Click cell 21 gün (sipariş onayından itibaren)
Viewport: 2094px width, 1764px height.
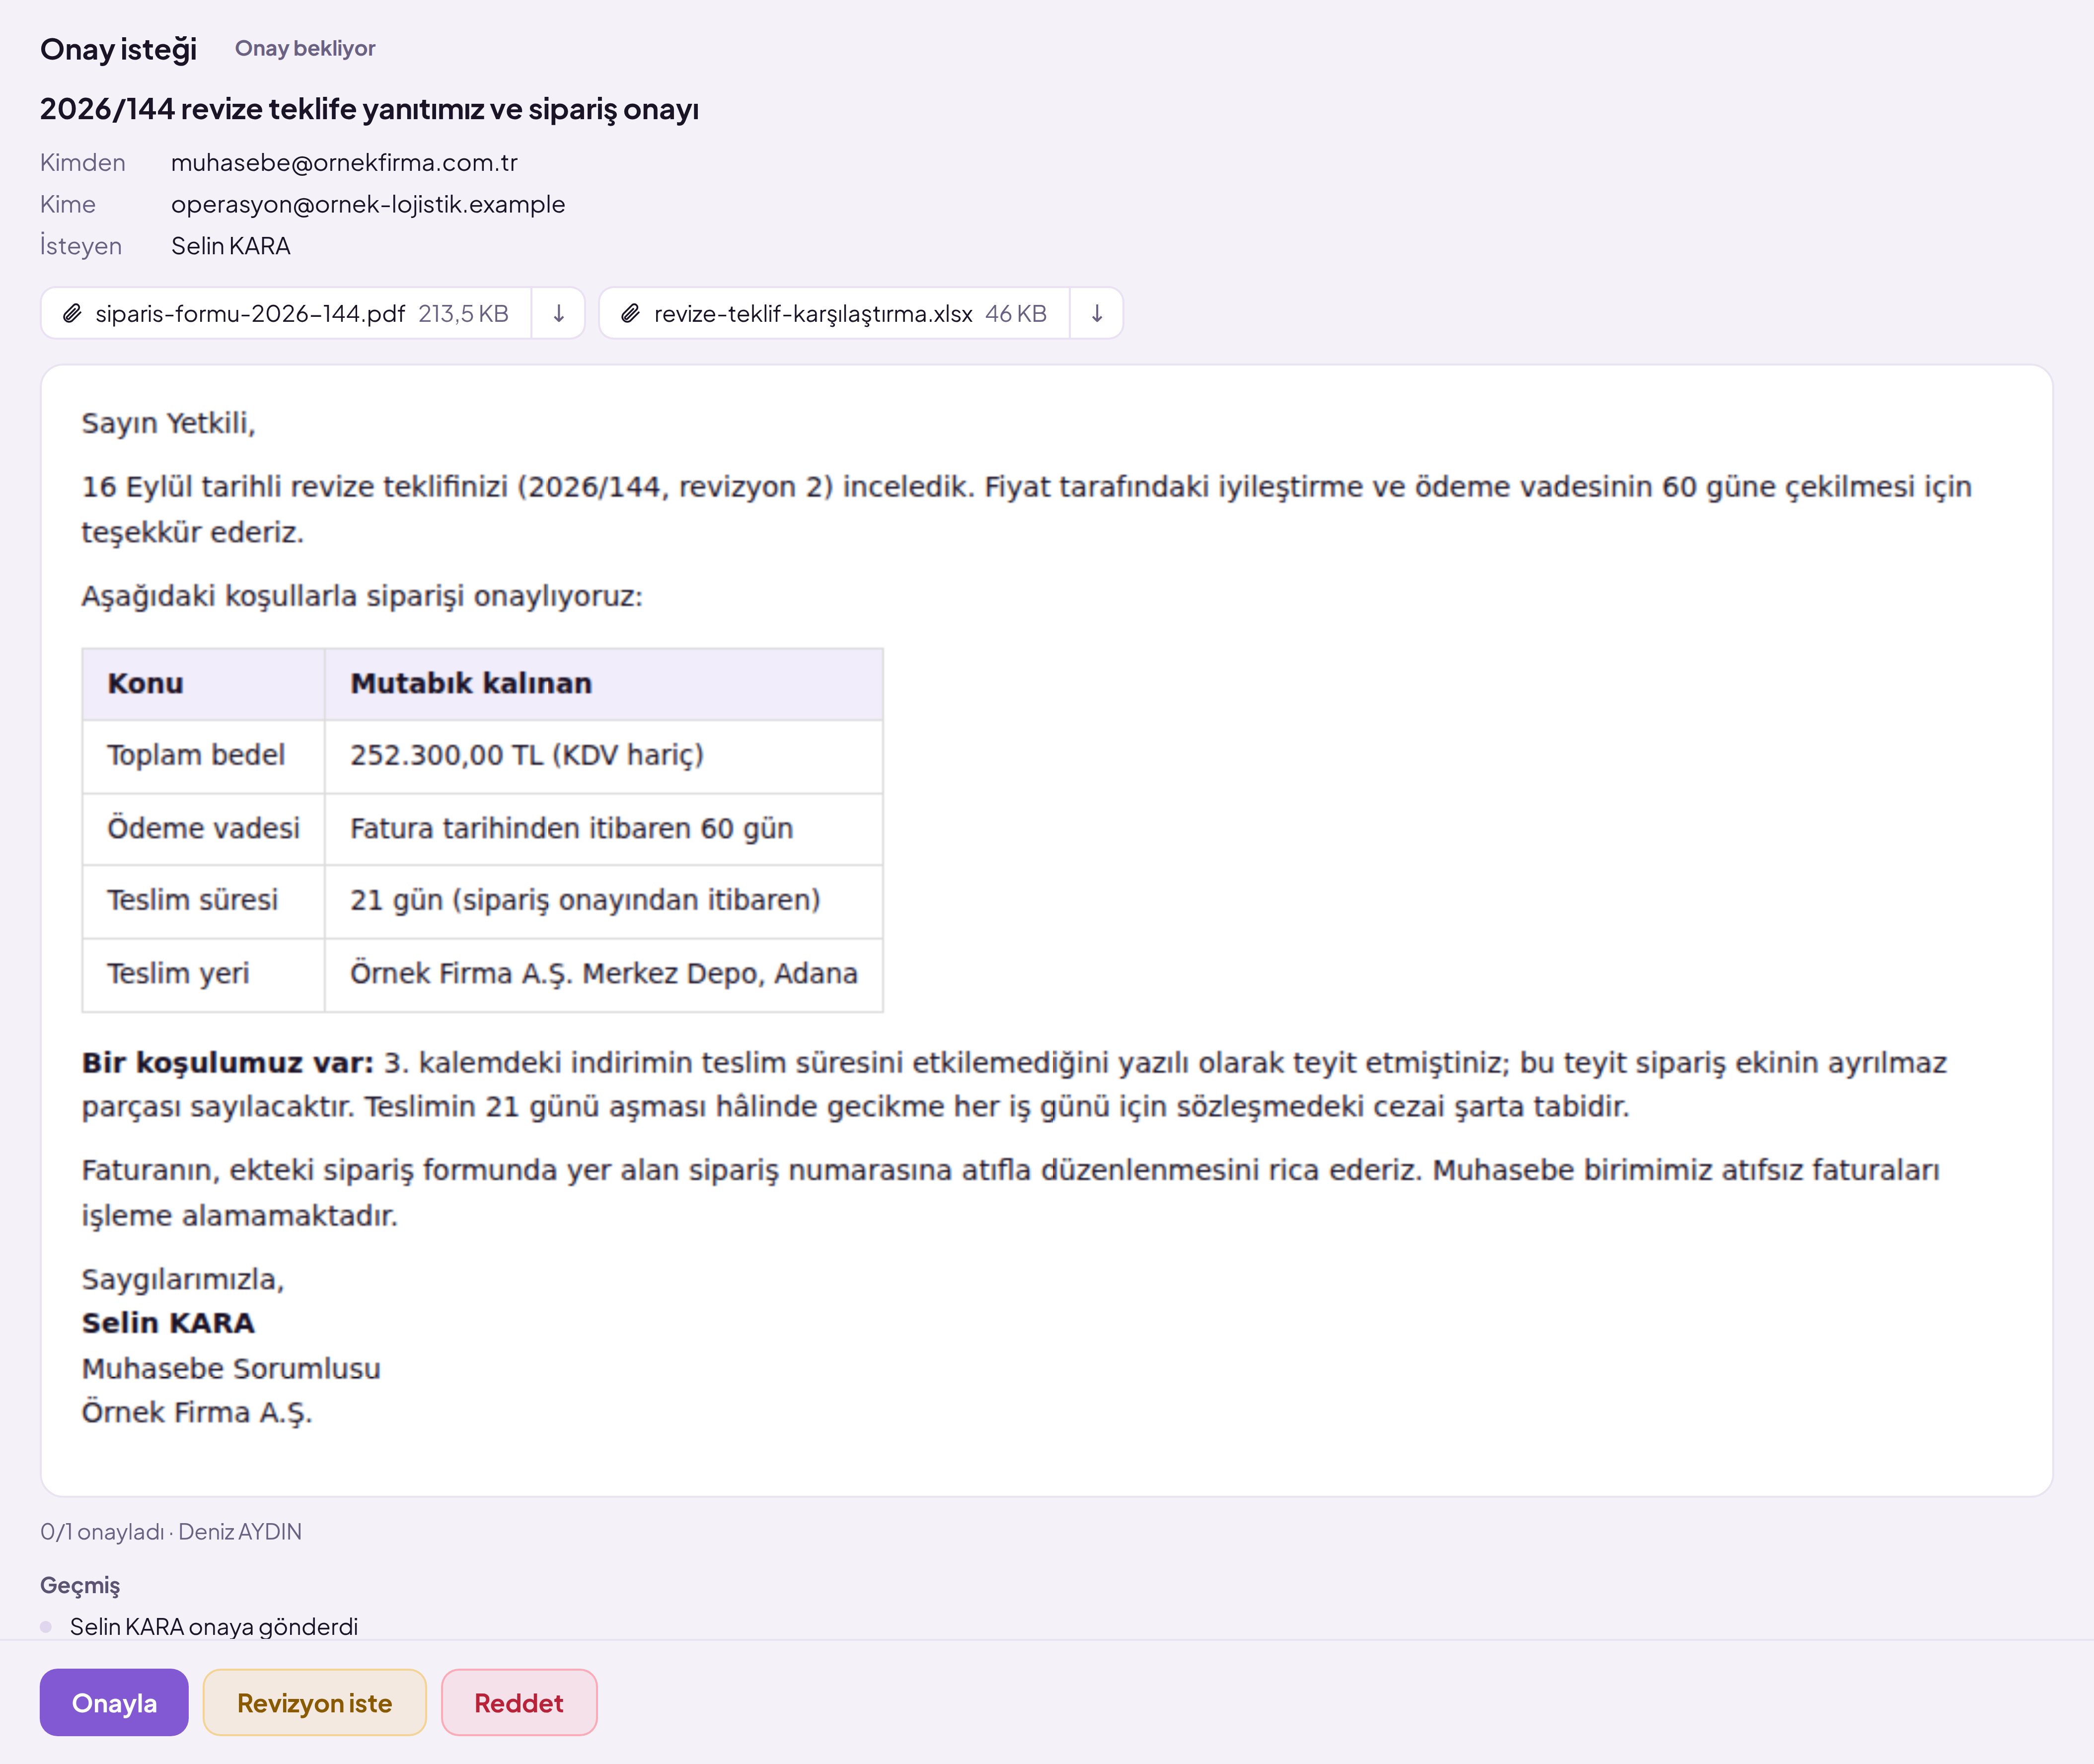603,901
